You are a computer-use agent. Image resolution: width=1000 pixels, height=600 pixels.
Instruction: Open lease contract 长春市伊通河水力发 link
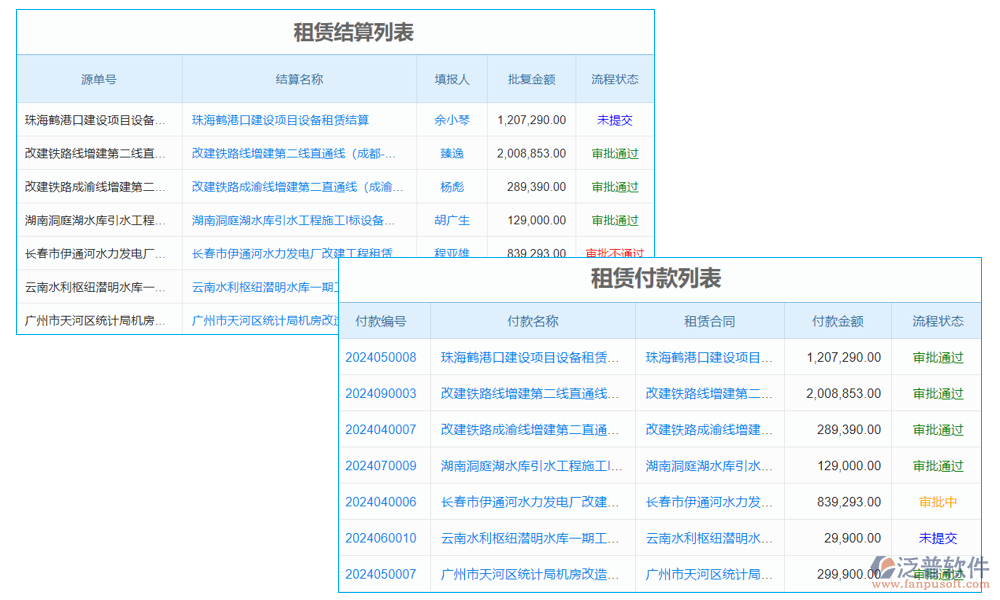click(709, 501)
